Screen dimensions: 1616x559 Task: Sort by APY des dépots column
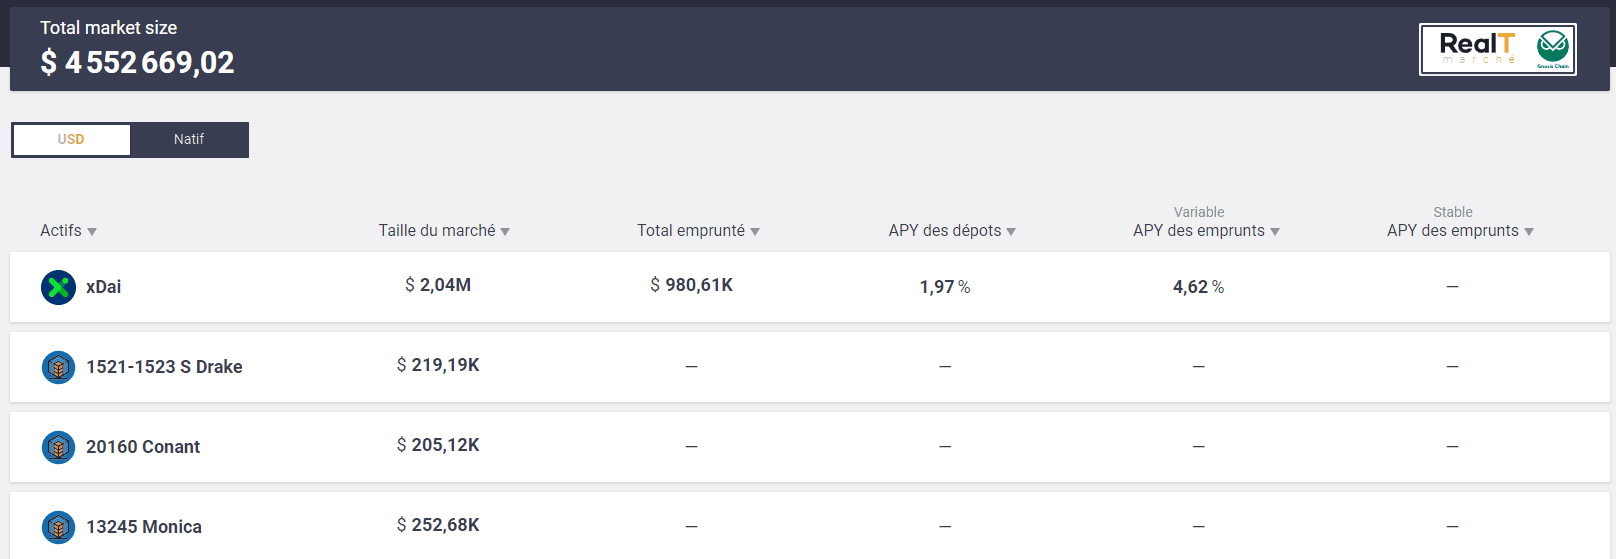952,231
